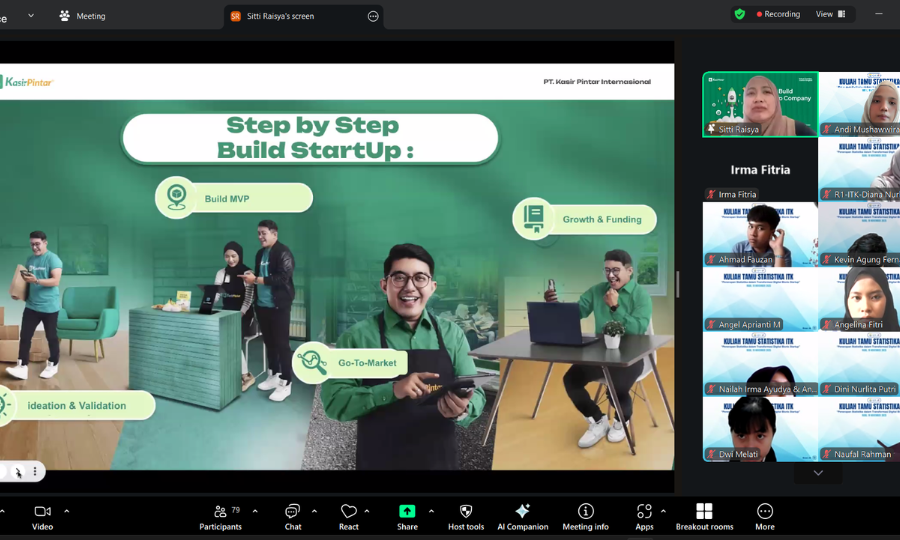900x540 pixels.
Task: Click the Recording indicator
Action: 778,14
